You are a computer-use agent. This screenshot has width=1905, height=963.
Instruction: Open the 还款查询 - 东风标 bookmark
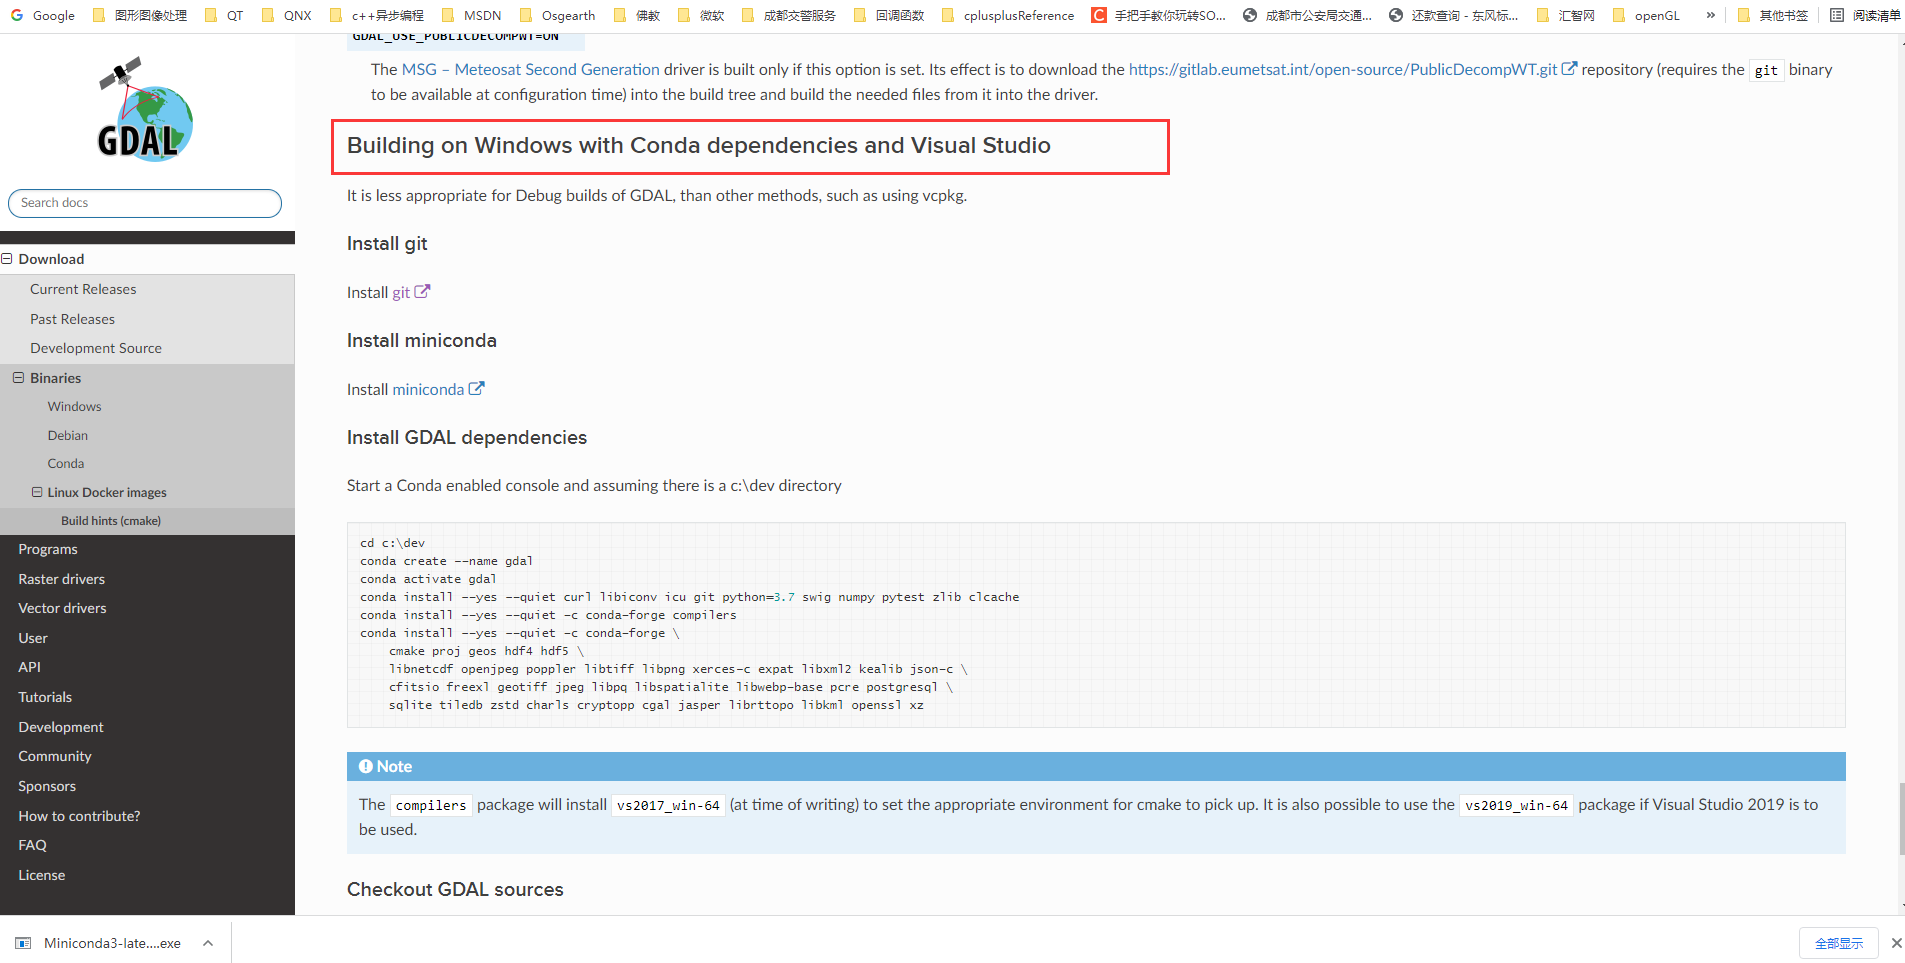(1453, 15)
